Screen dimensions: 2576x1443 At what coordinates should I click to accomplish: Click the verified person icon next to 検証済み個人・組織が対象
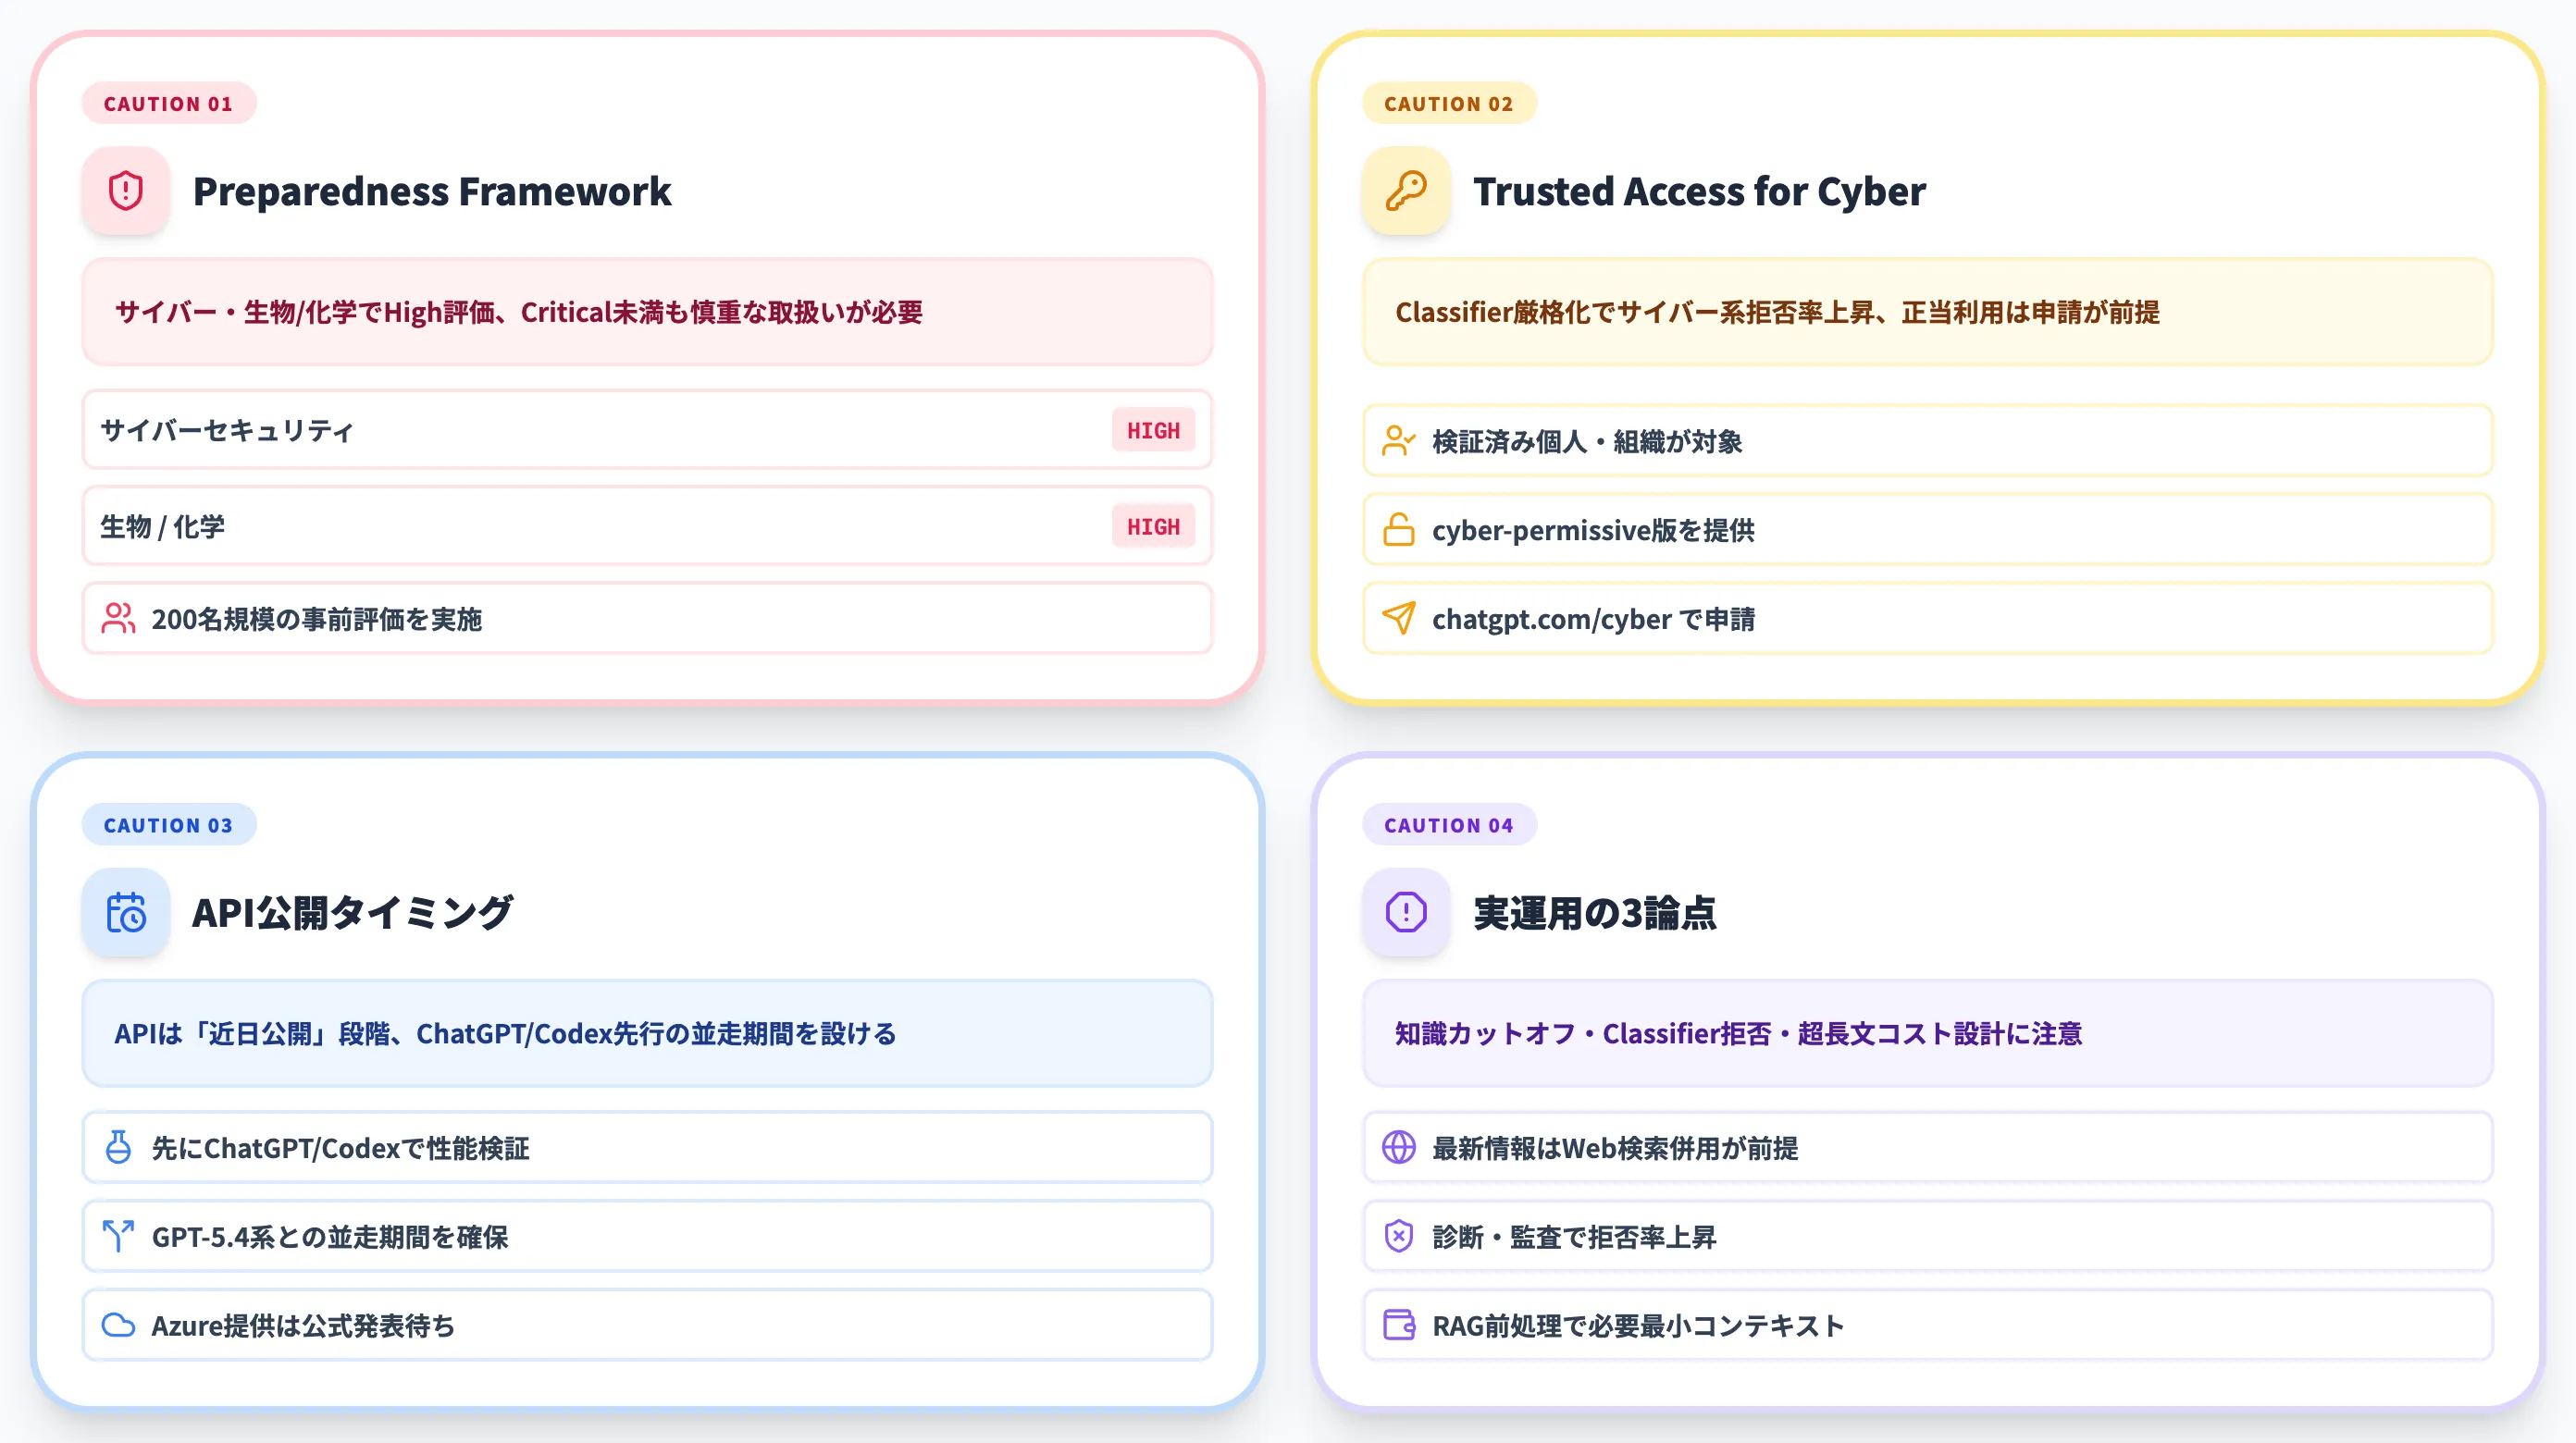click(x=1398, y=441)
